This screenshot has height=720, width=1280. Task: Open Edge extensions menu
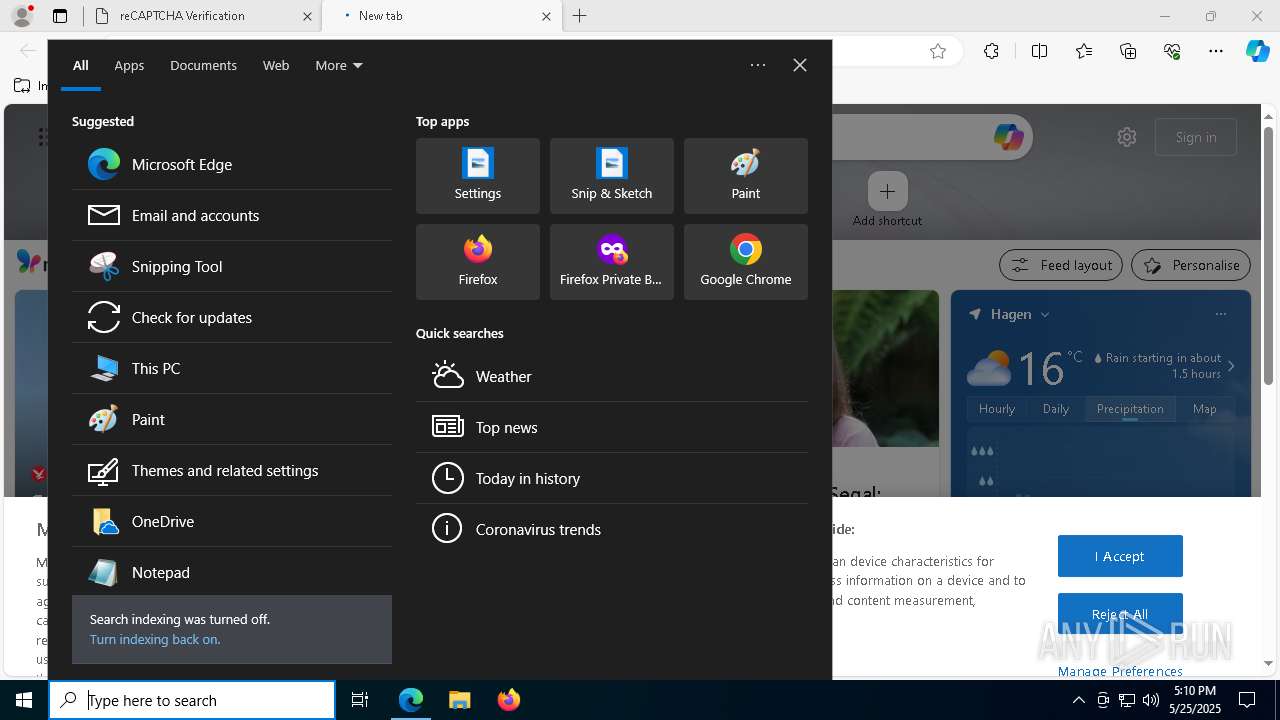[991, 52]
